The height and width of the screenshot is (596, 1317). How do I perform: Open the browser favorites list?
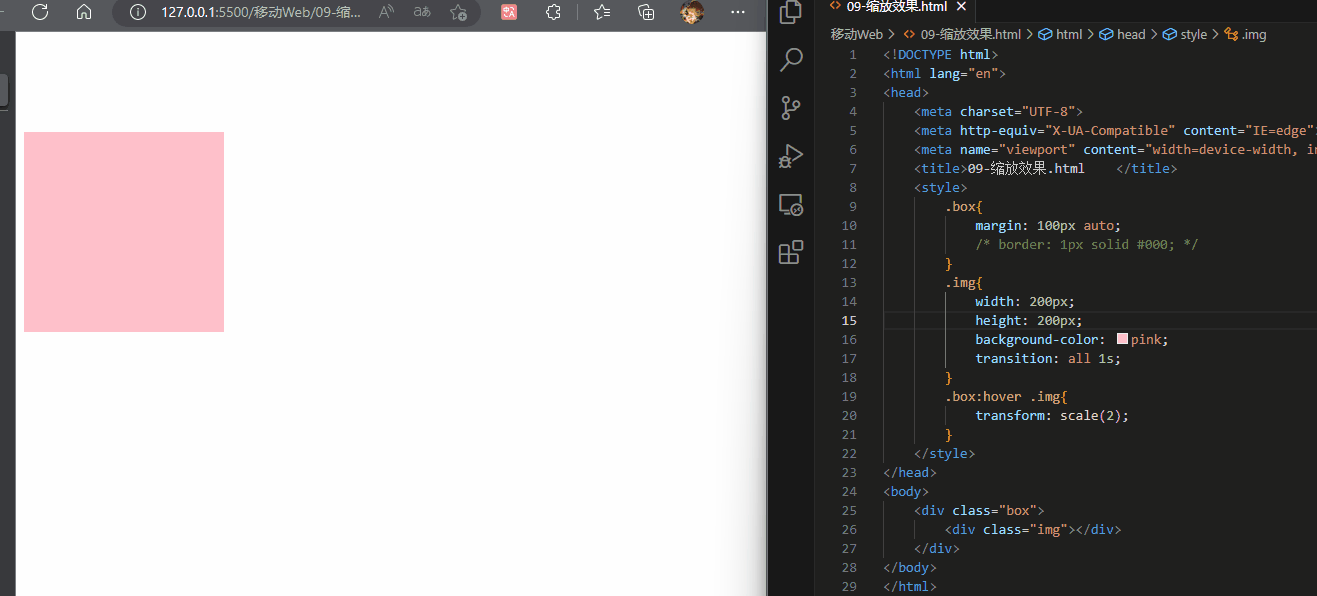602,12
